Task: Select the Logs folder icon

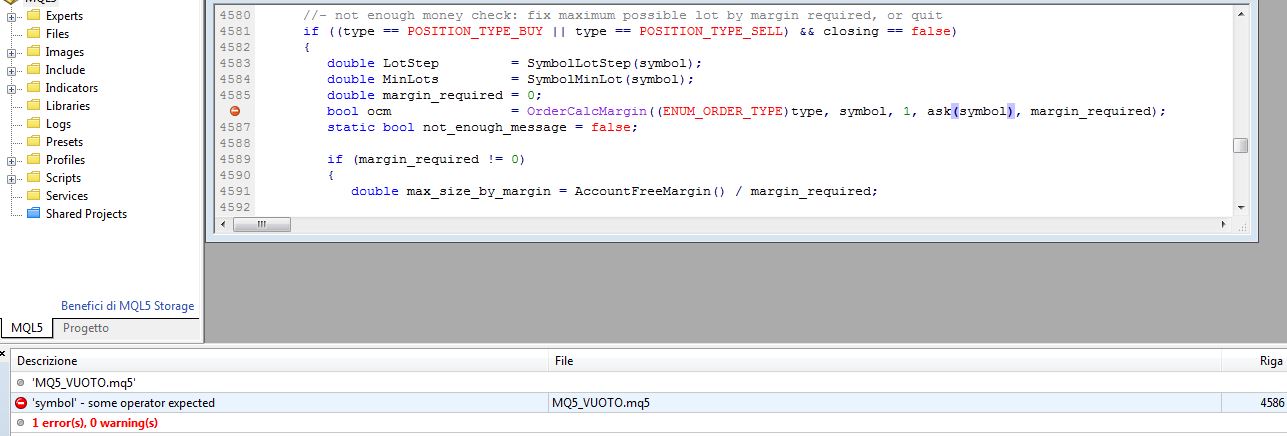Action: pos(33,124)
